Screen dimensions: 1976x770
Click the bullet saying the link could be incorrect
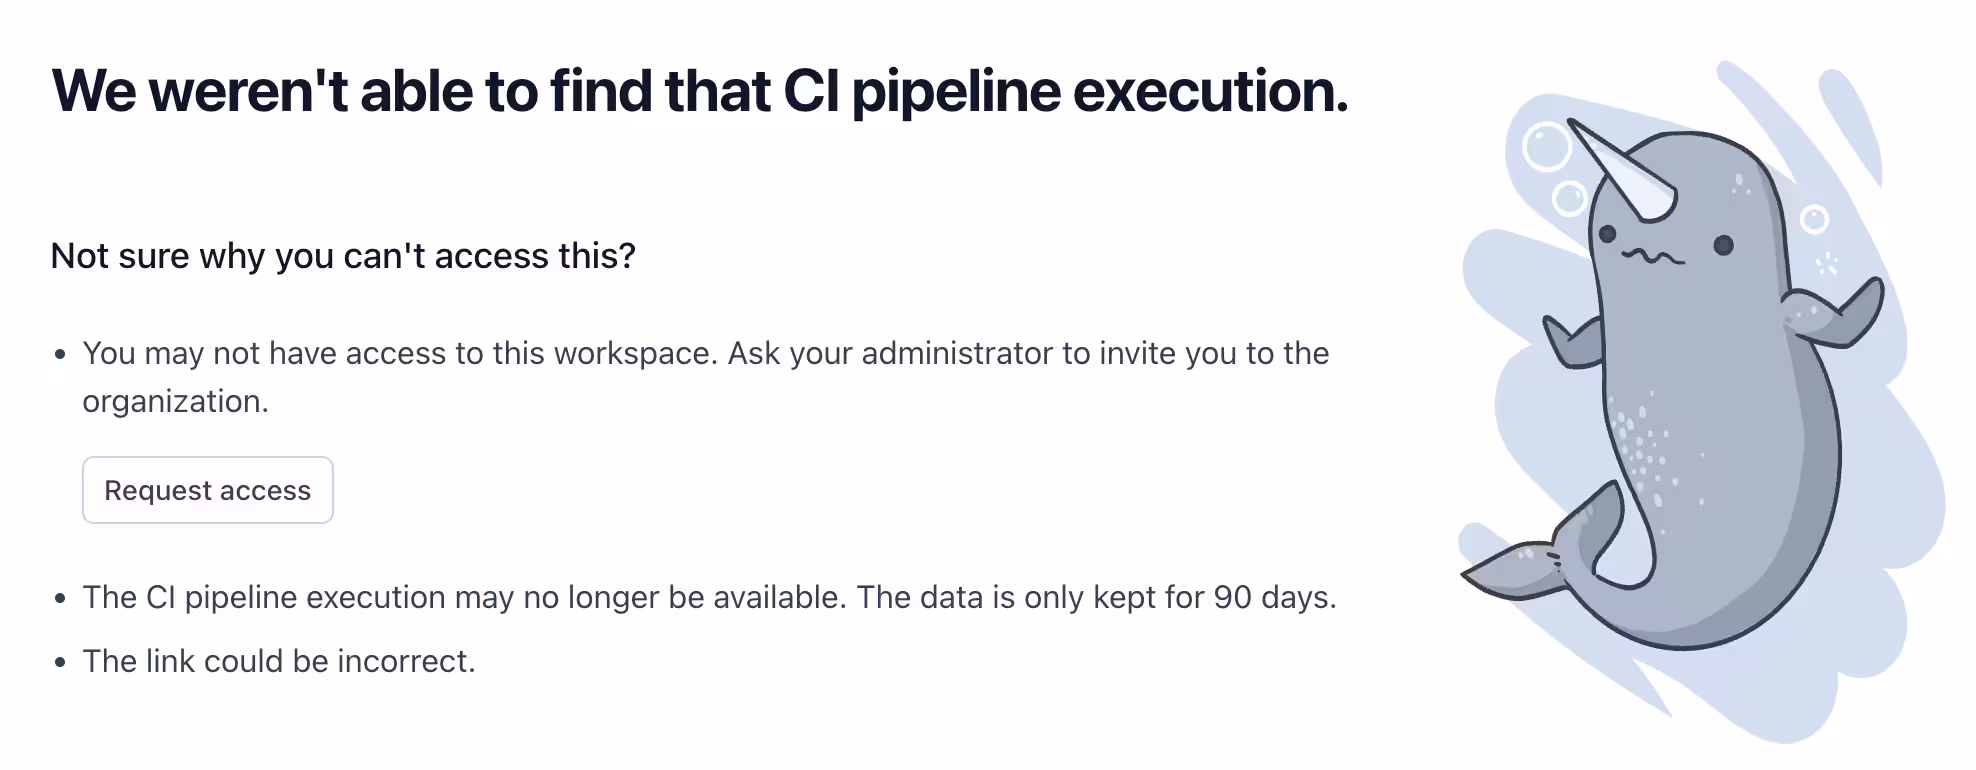(280, 660)
